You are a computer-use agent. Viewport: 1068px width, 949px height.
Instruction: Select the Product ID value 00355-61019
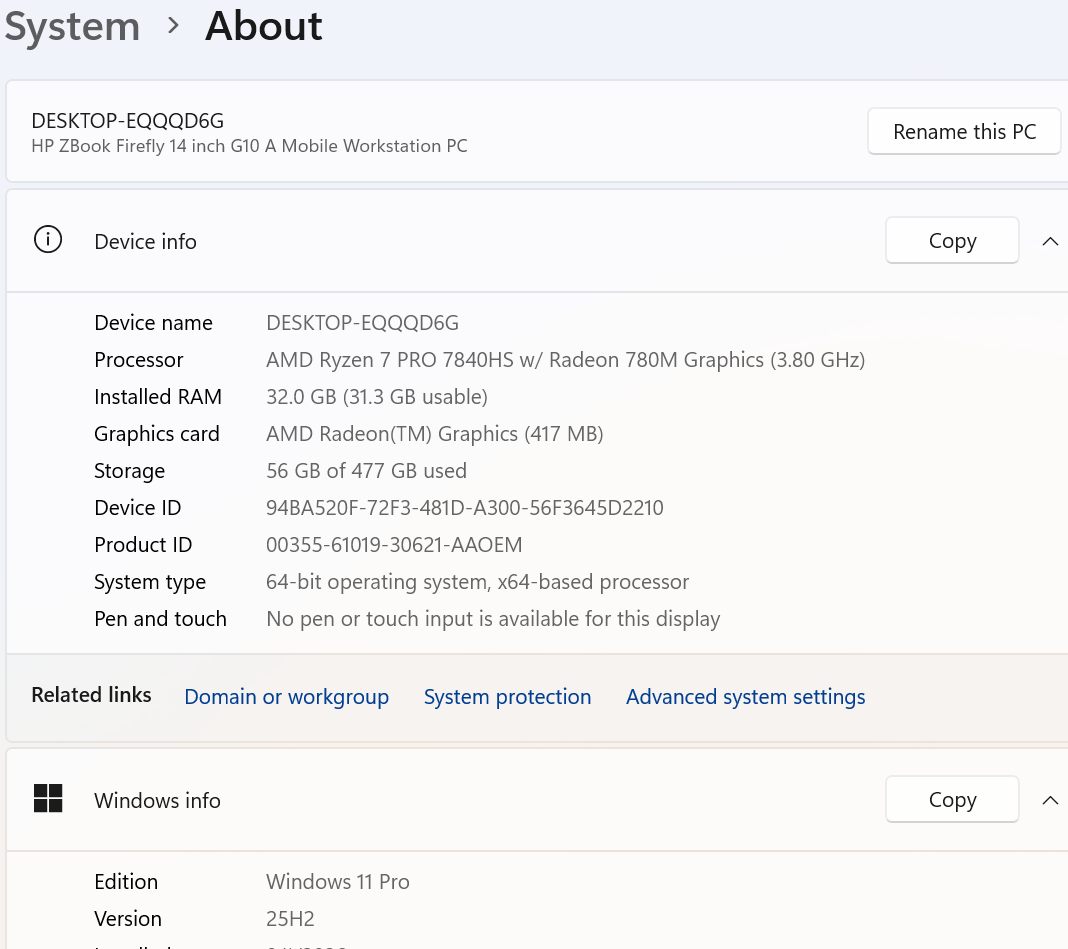394,544
